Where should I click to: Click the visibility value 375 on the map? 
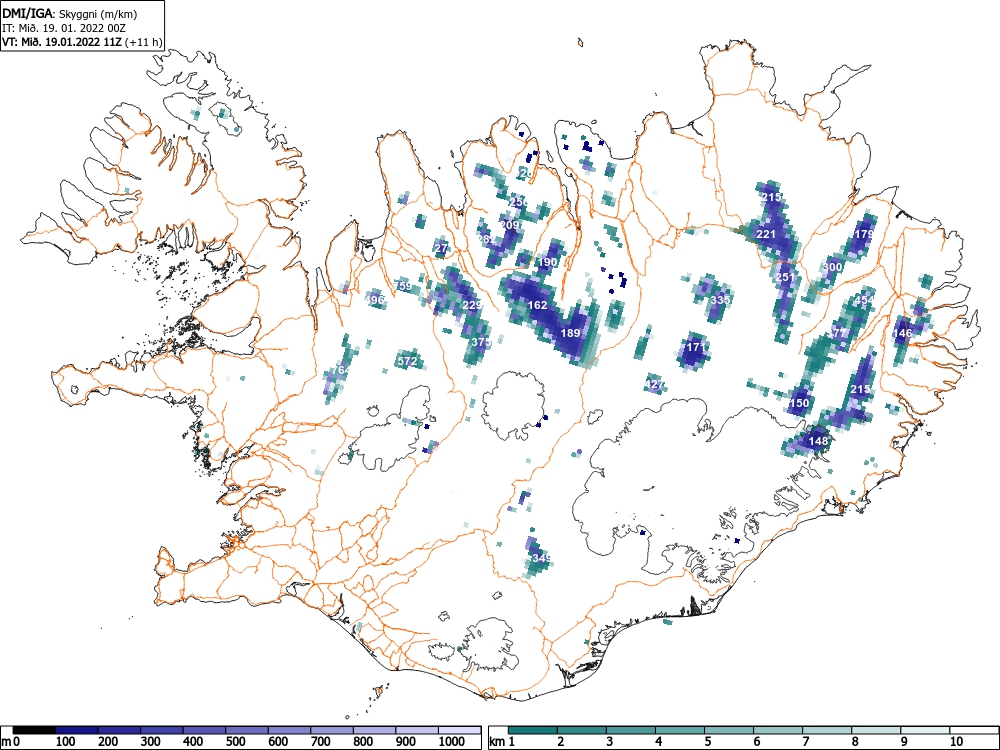(482, 342)
